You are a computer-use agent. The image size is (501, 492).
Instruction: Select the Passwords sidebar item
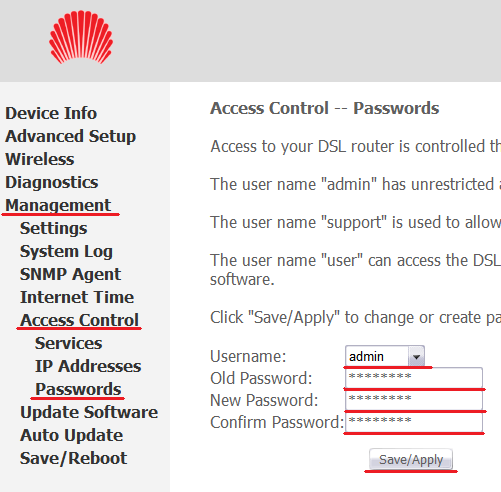[78, 389]
